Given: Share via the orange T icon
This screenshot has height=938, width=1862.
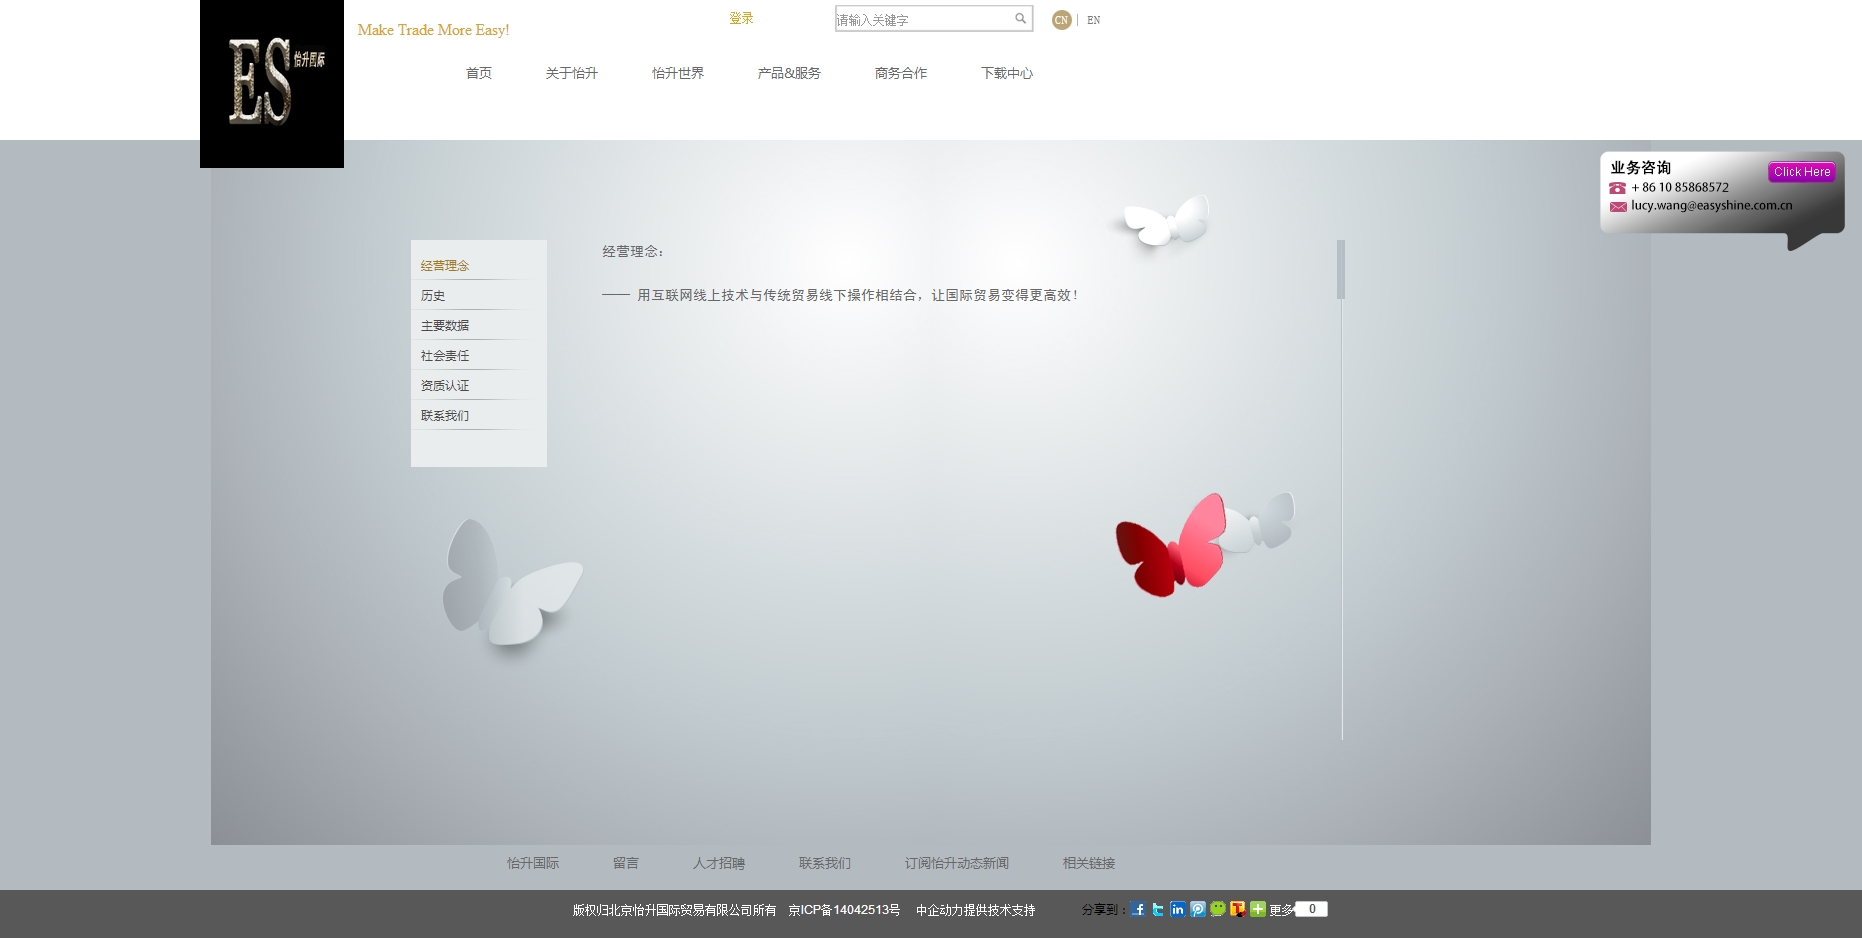Looking at the screenshot, I should [x=1238, y=909].
